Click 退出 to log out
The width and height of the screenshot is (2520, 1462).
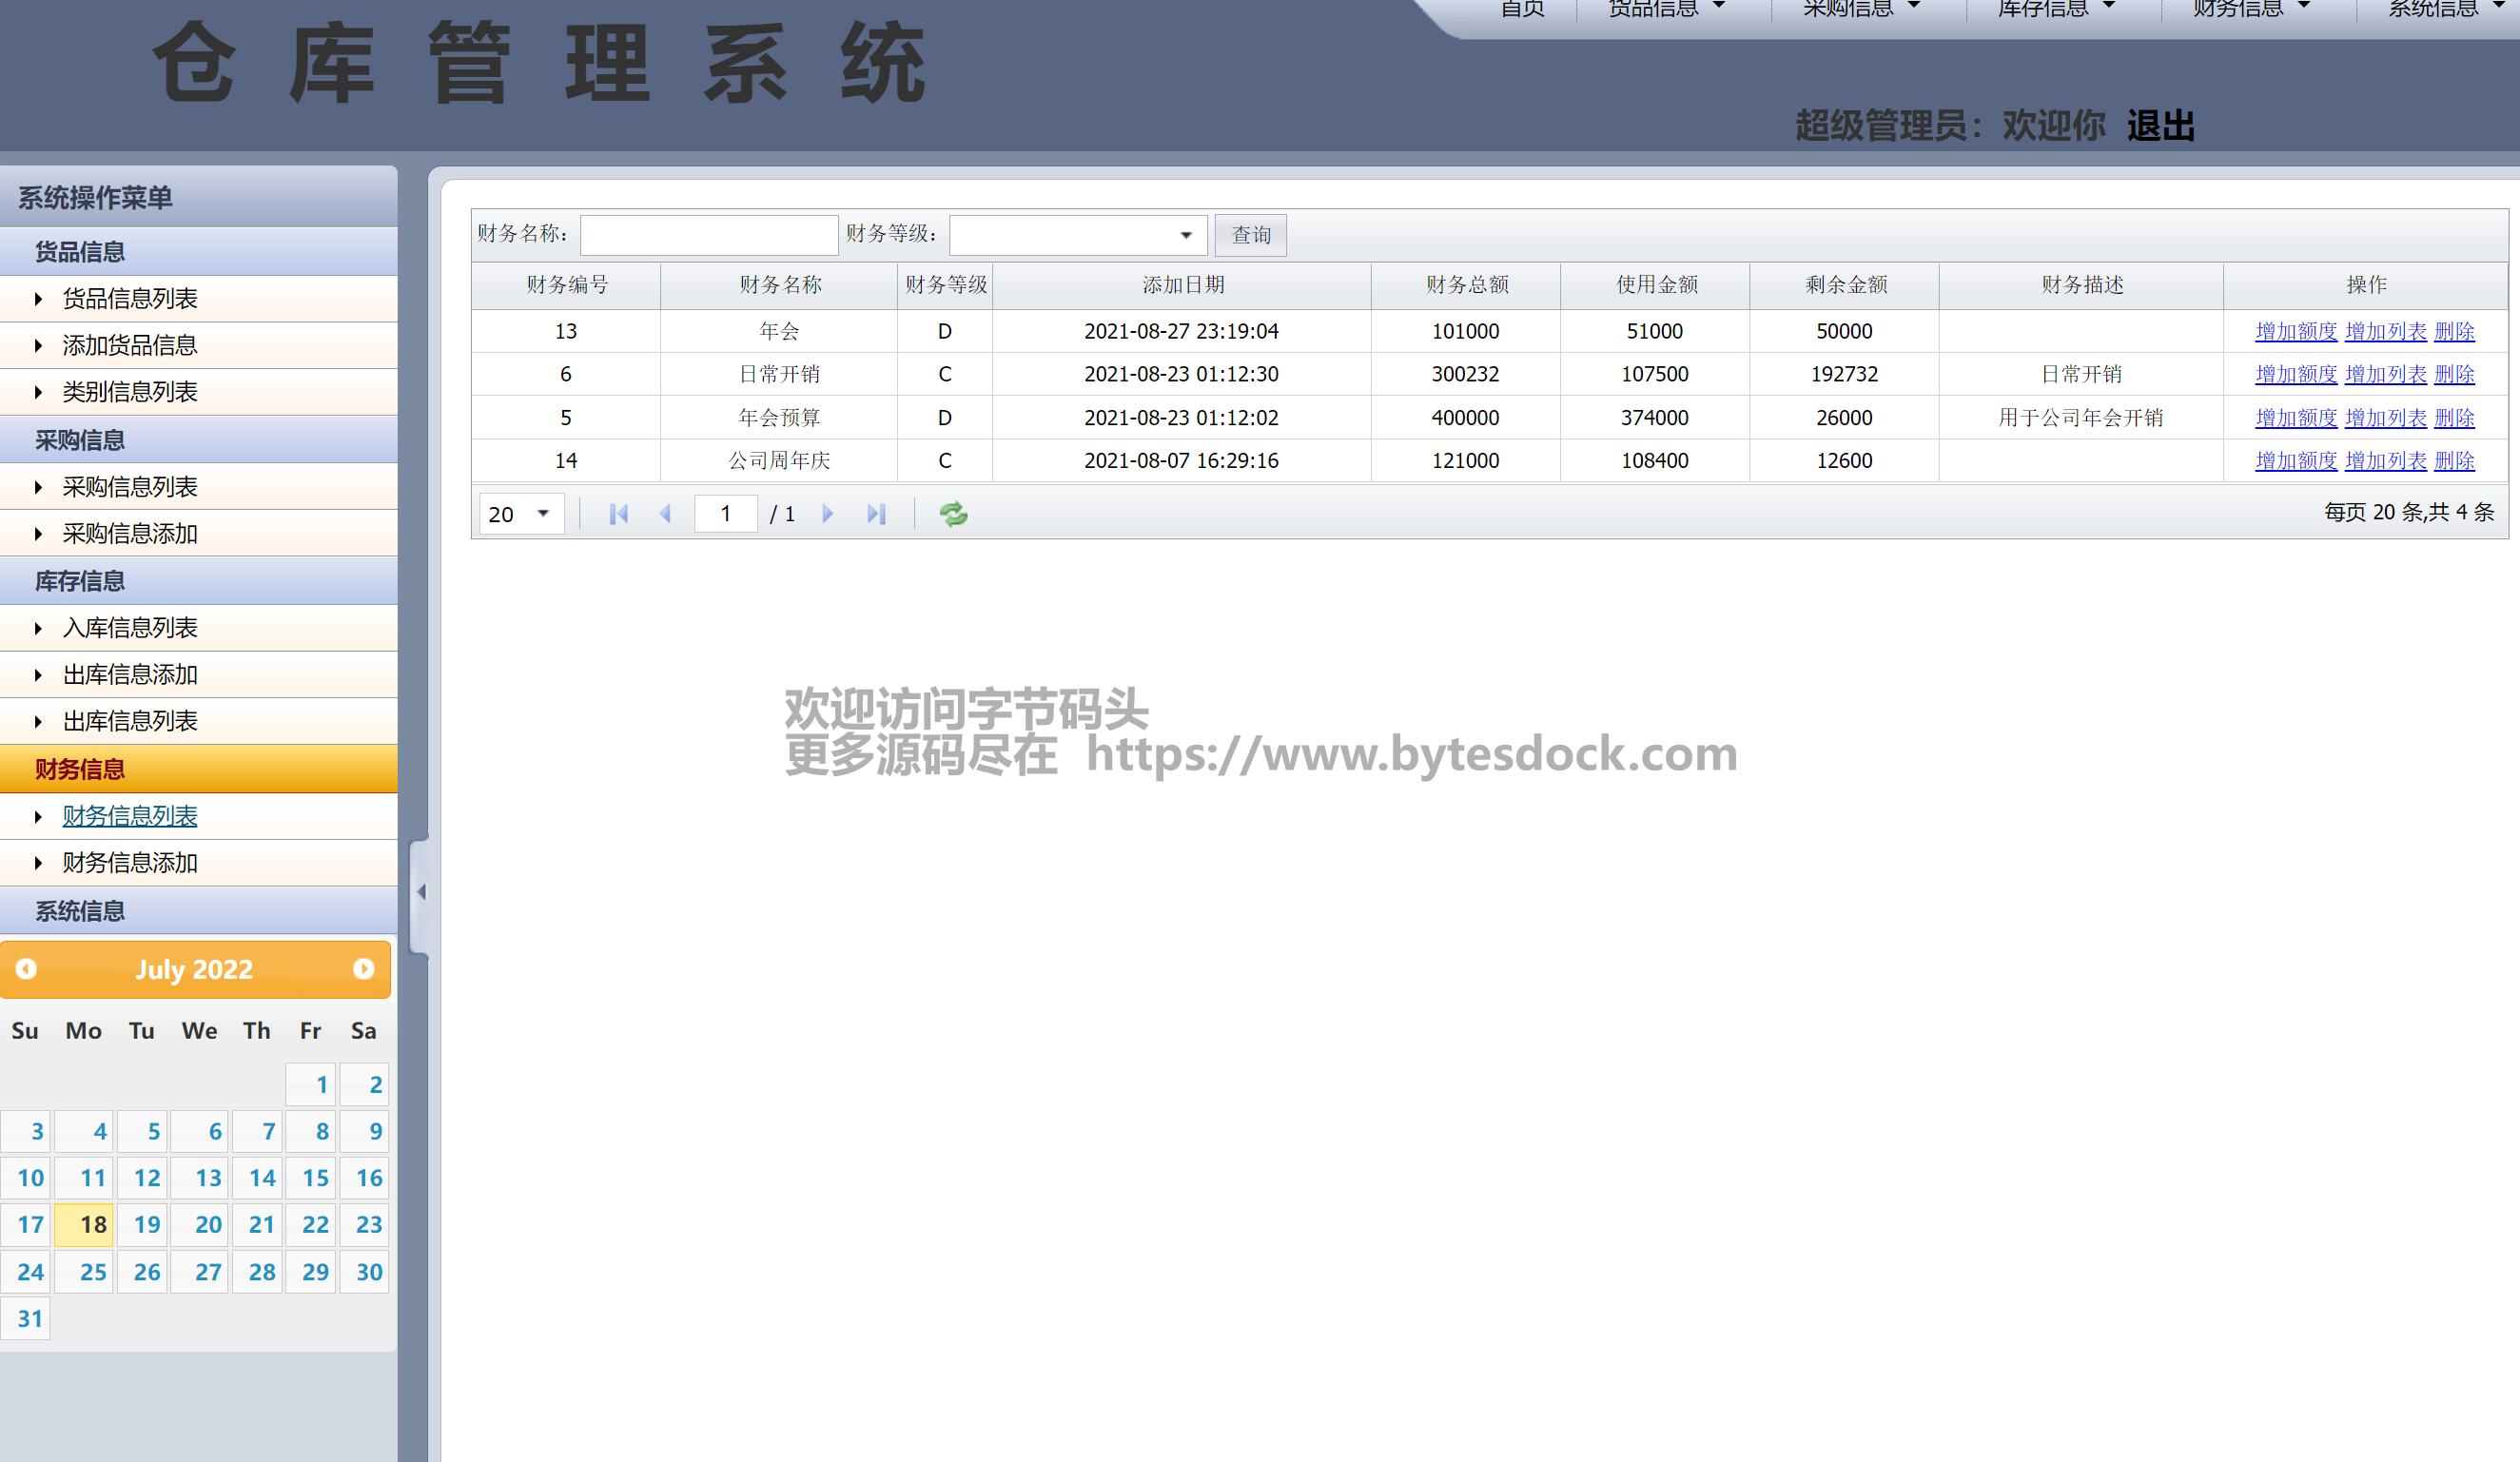pyautogui.click(x=2160, y=127)
